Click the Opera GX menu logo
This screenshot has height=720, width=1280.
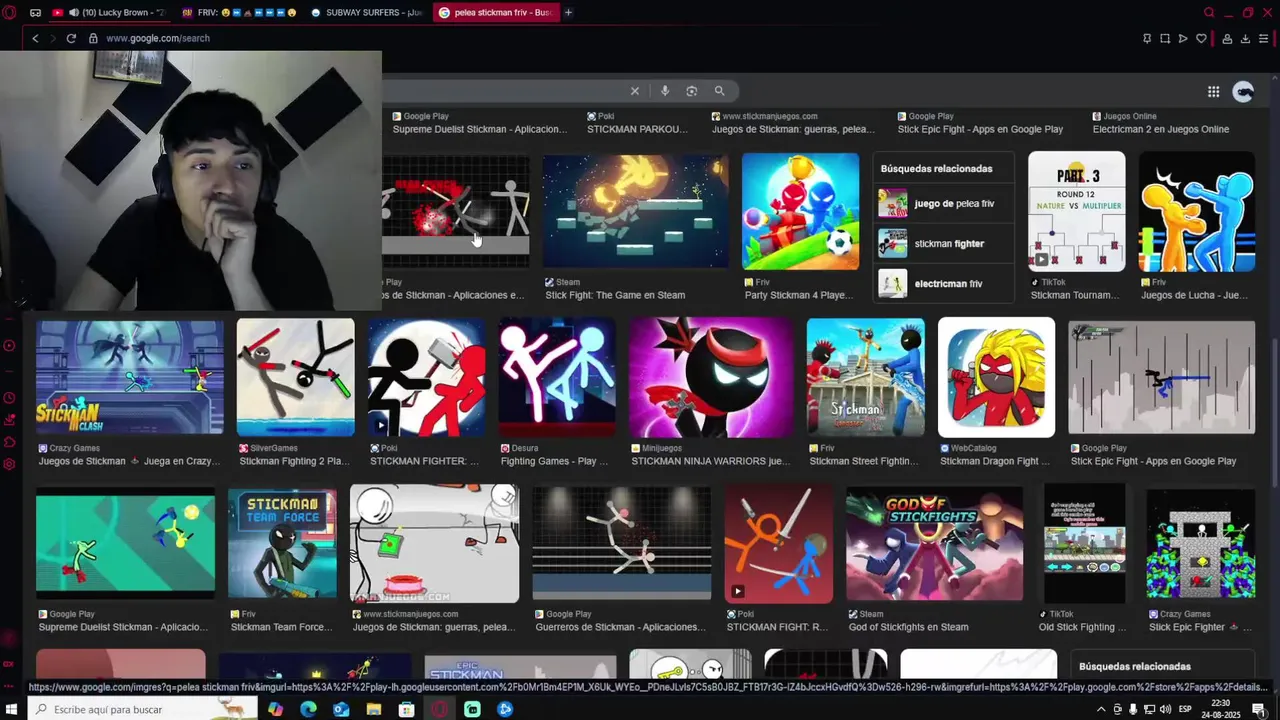[x=9, y=12]
